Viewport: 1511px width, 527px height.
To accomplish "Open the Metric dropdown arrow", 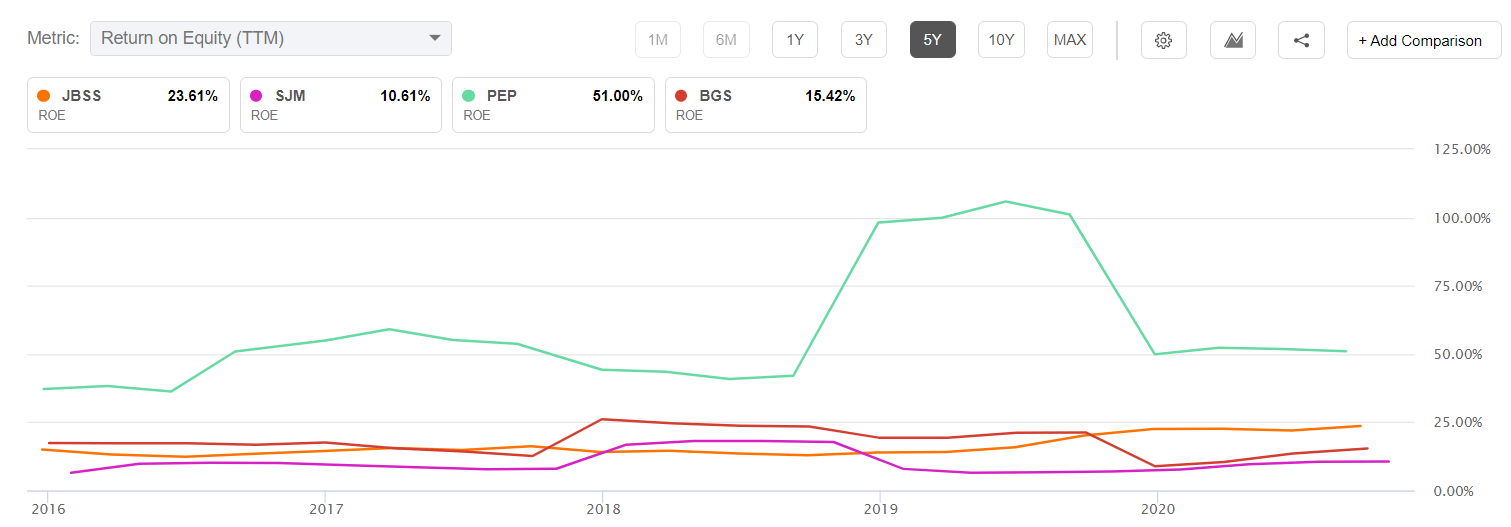I will (435, 38).
